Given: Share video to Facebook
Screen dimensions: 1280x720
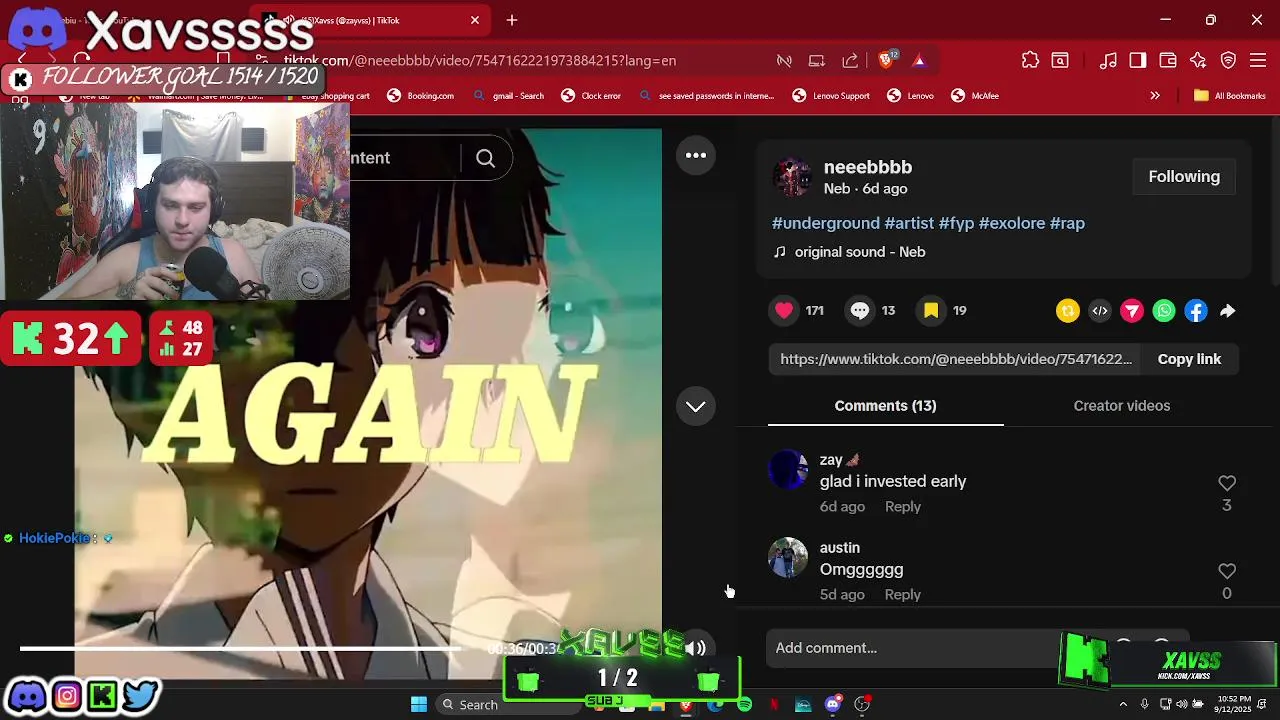Looking at the screenshot, I should coord(1196,311).
